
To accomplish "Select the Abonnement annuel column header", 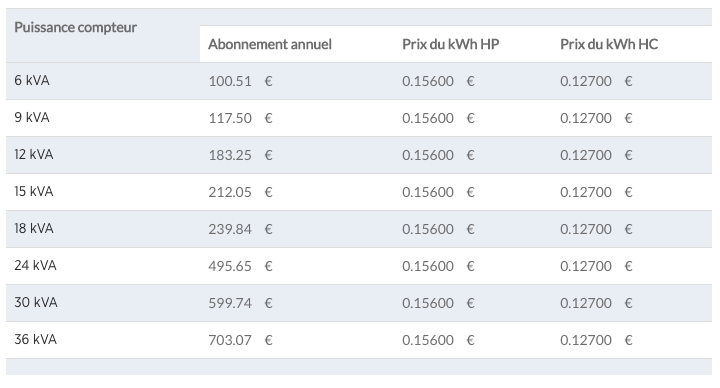I will [270, 44].
